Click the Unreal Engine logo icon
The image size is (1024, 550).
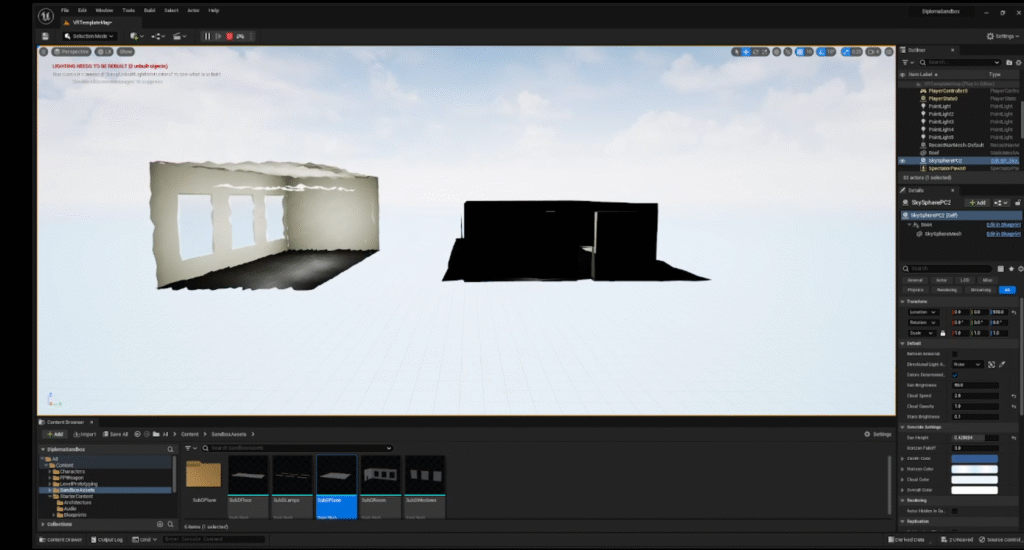(x=46, y=14)
